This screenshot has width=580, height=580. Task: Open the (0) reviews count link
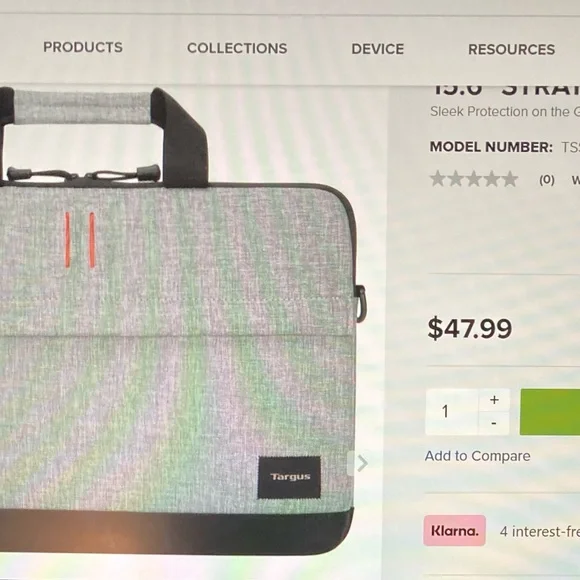547,180
